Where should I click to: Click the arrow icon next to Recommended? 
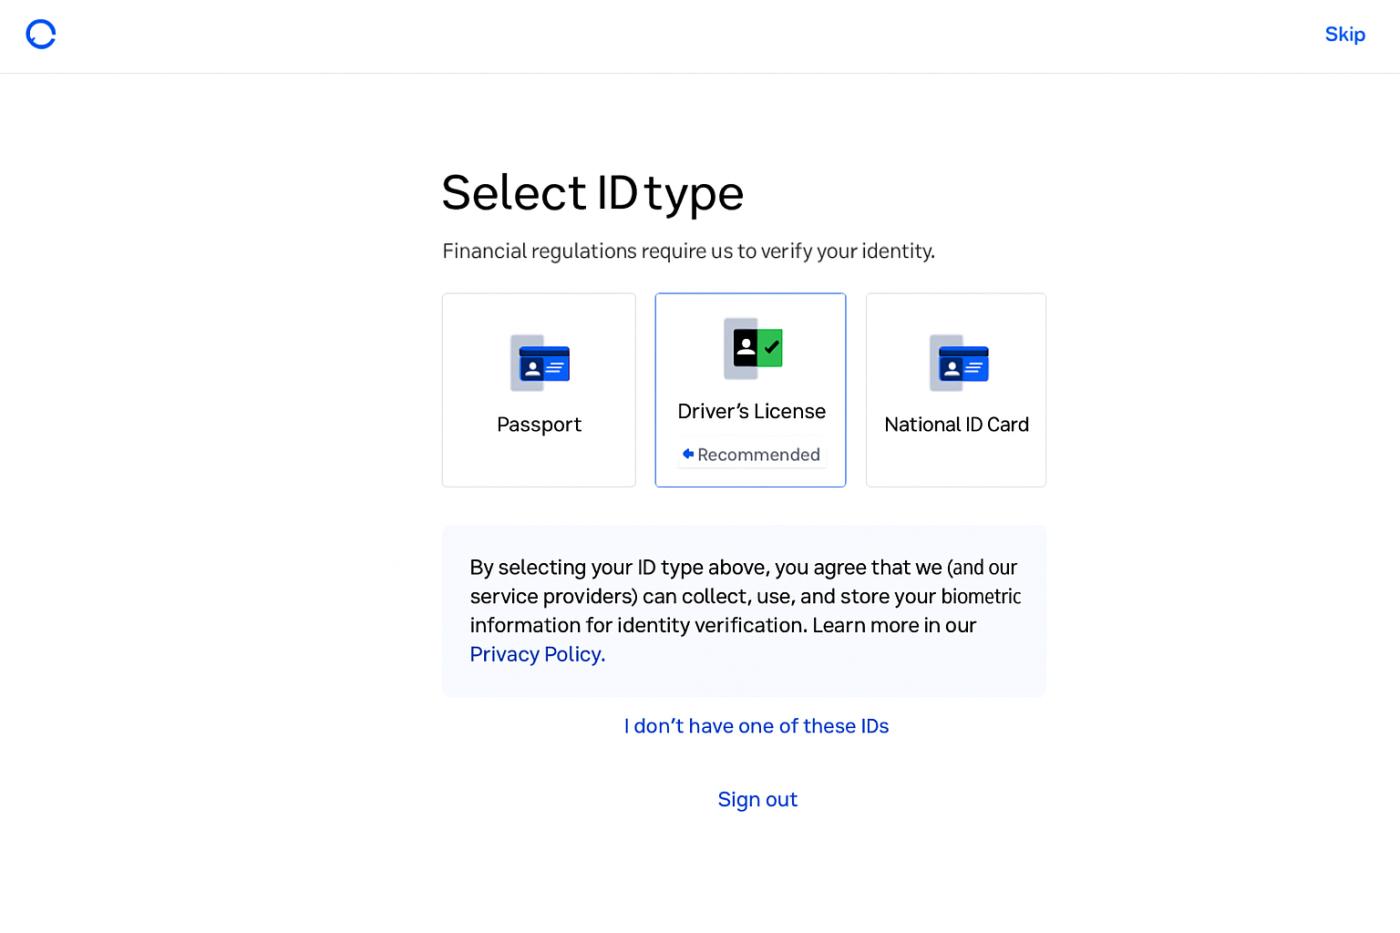click(x=687, y=453)
